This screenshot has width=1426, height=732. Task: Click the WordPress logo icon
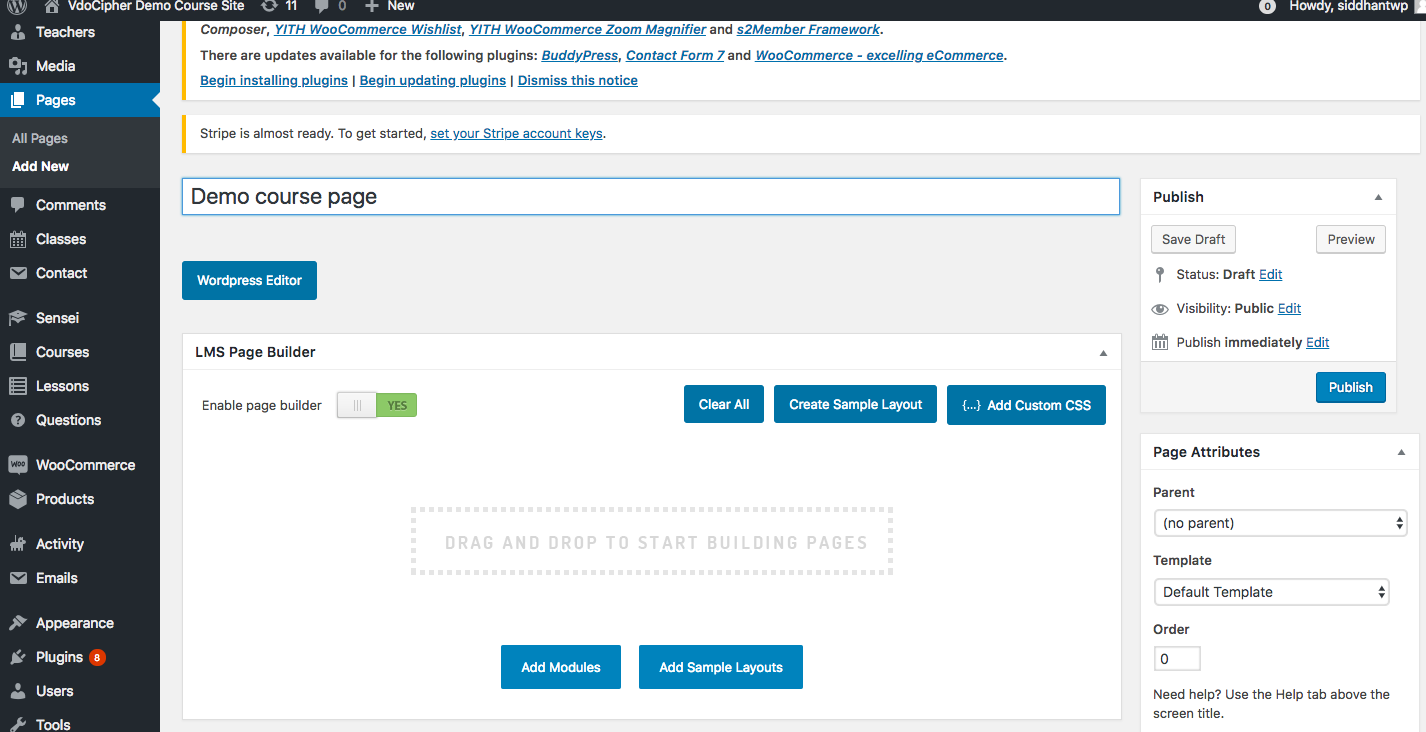tap(17, 5)
